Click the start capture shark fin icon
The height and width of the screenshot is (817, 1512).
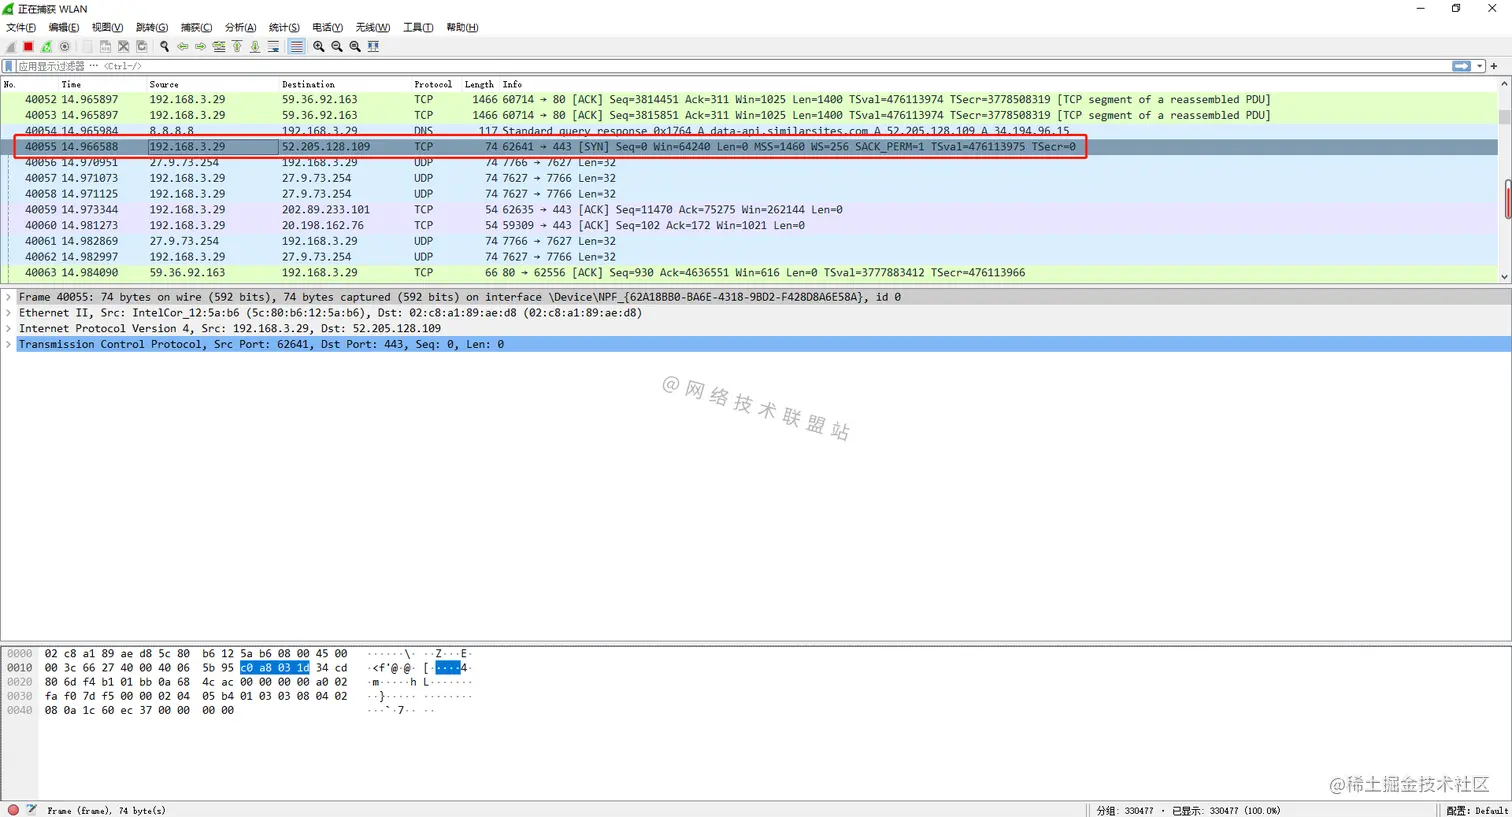pos(11,47)
